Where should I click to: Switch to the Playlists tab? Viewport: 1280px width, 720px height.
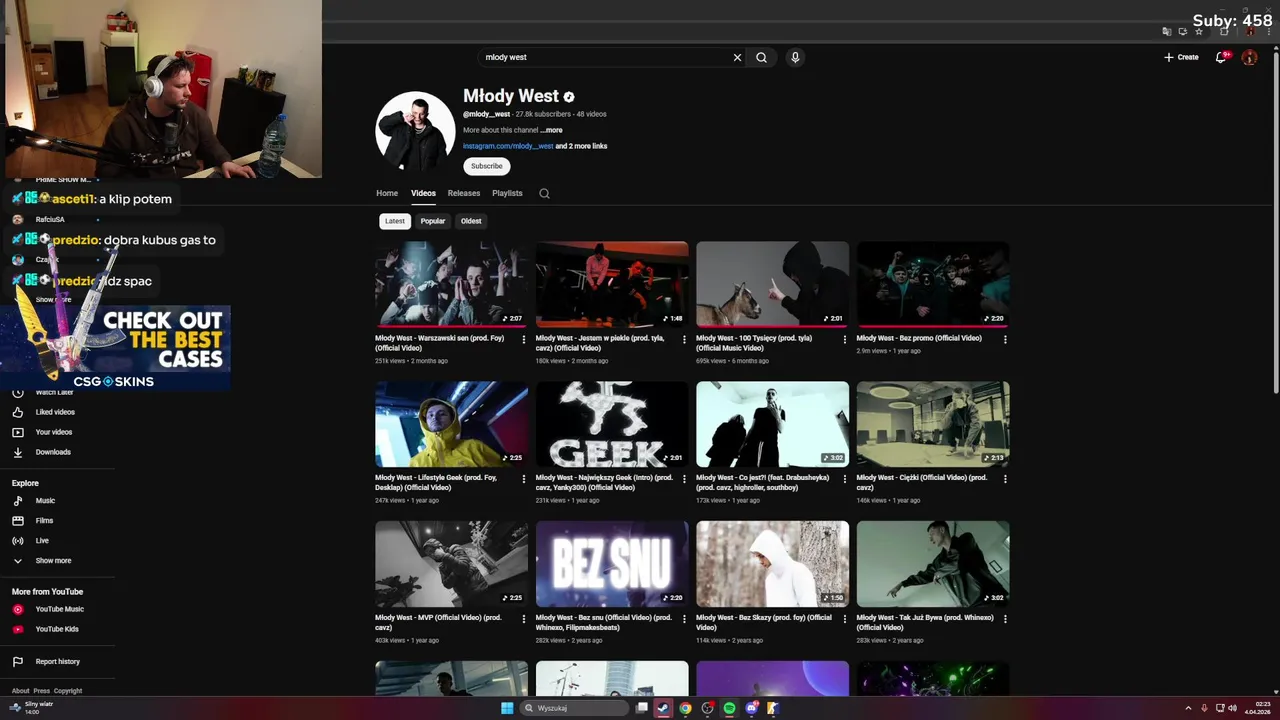(507, 193)
